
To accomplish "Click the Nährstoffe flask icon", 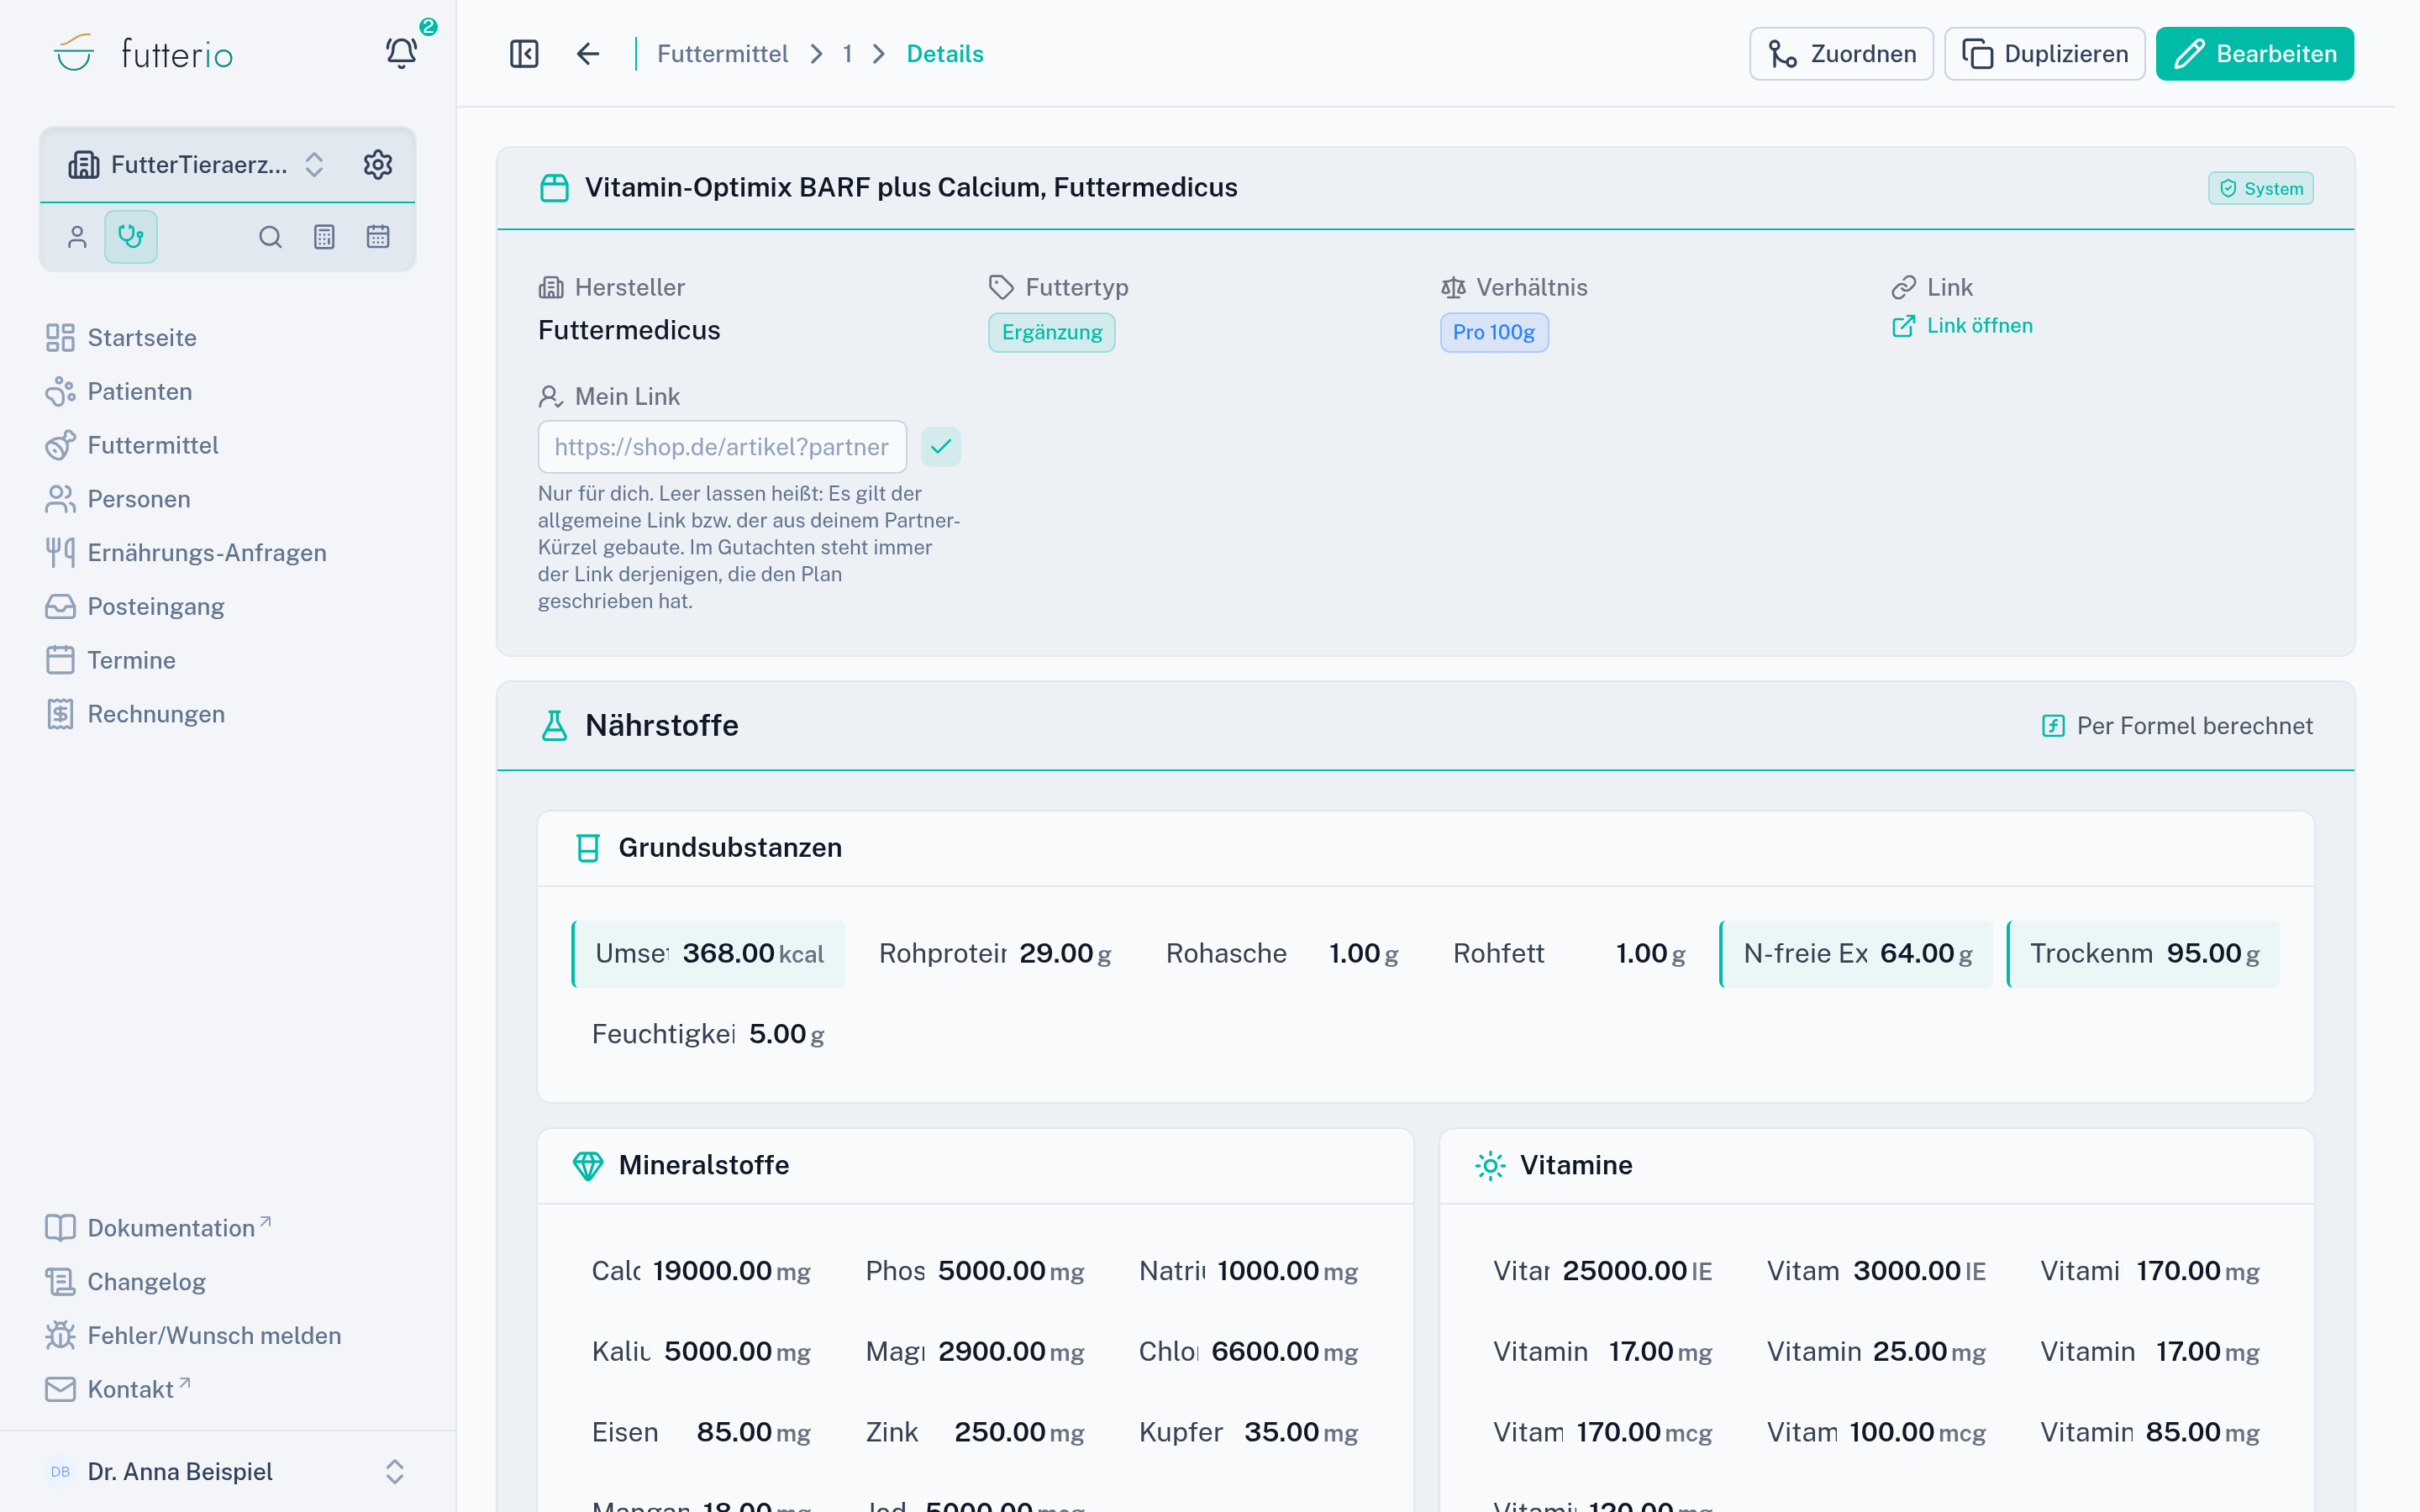I will click(554, 726).
